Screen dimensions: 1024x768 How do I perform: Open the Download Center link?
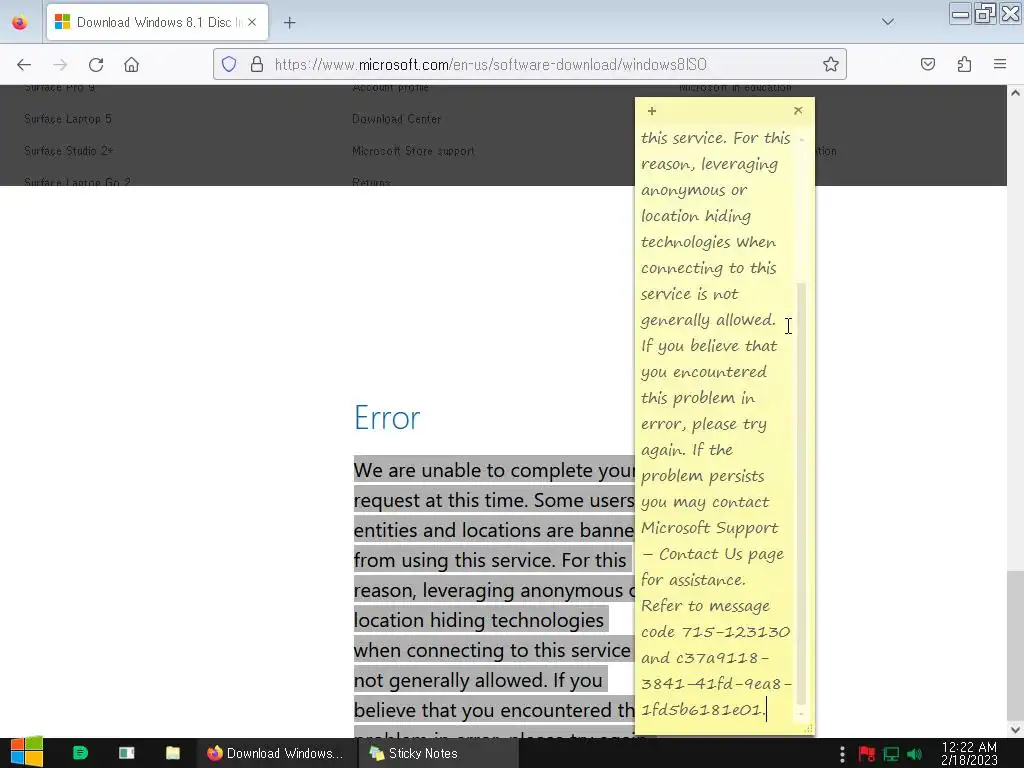point(396,119)
